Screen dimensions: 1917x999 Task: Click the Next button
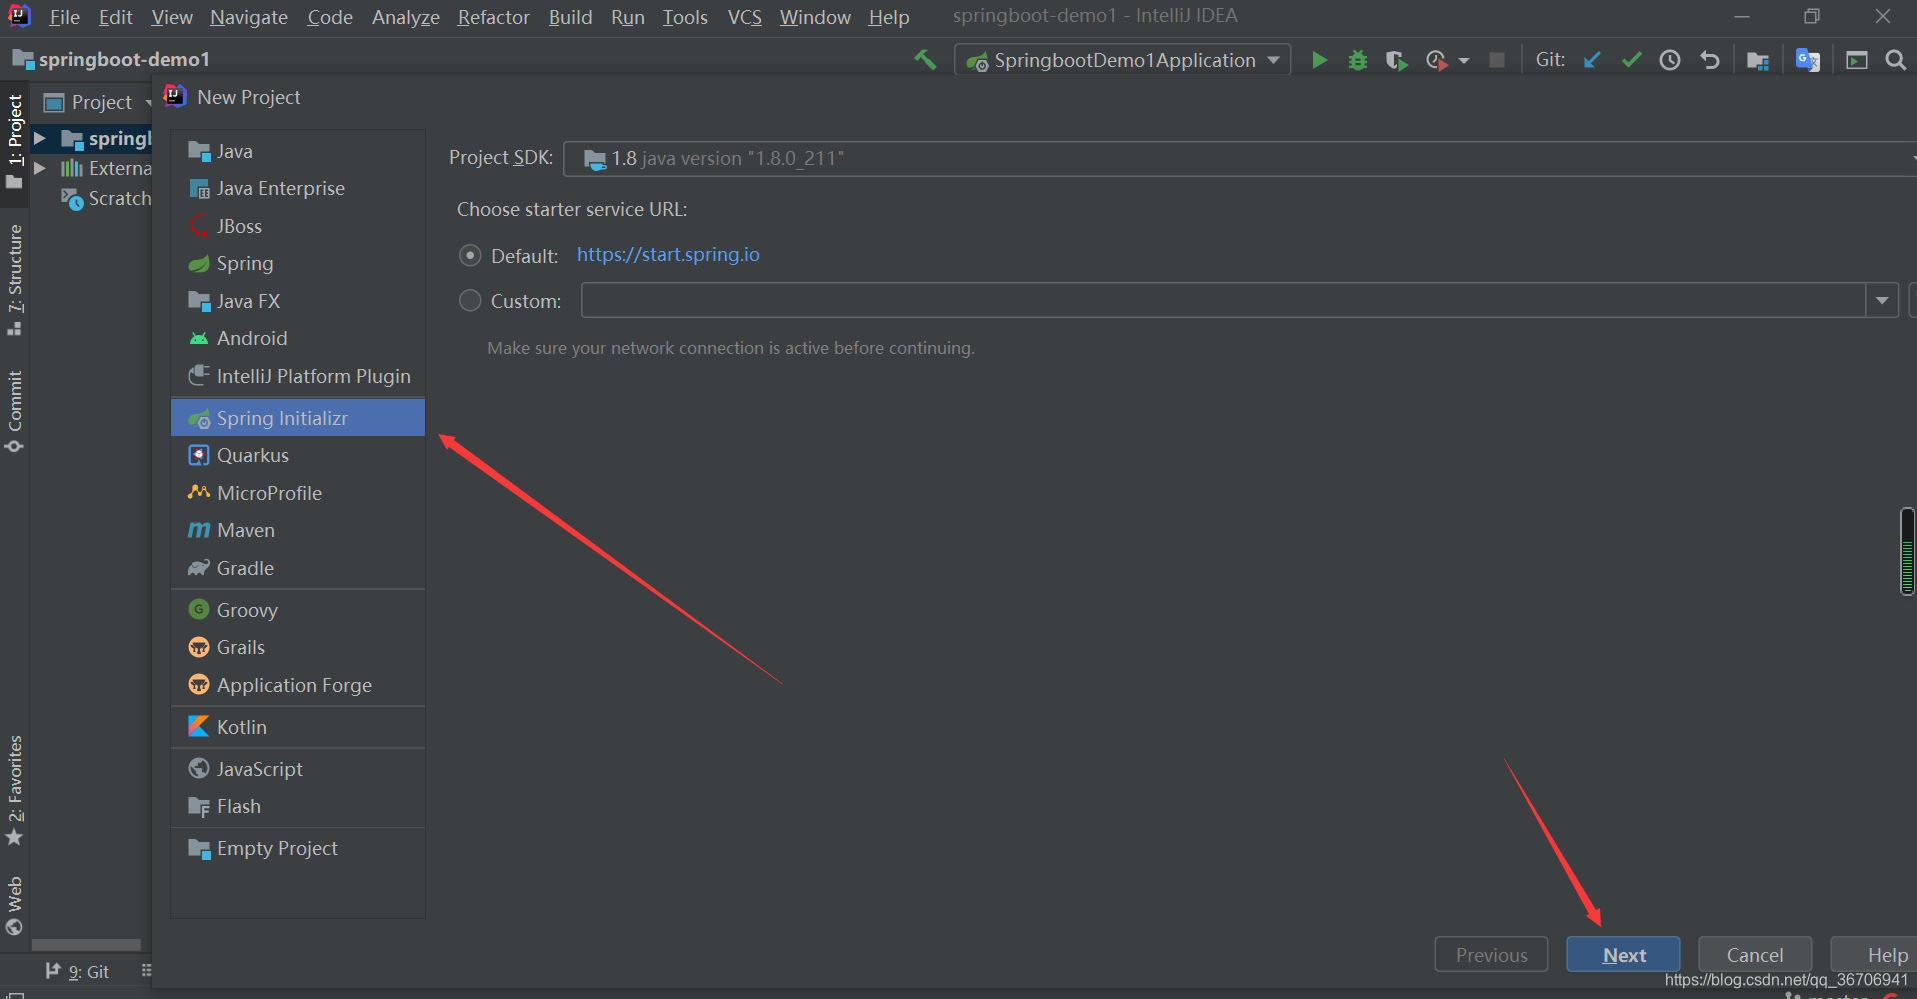tap(1623, 955)
